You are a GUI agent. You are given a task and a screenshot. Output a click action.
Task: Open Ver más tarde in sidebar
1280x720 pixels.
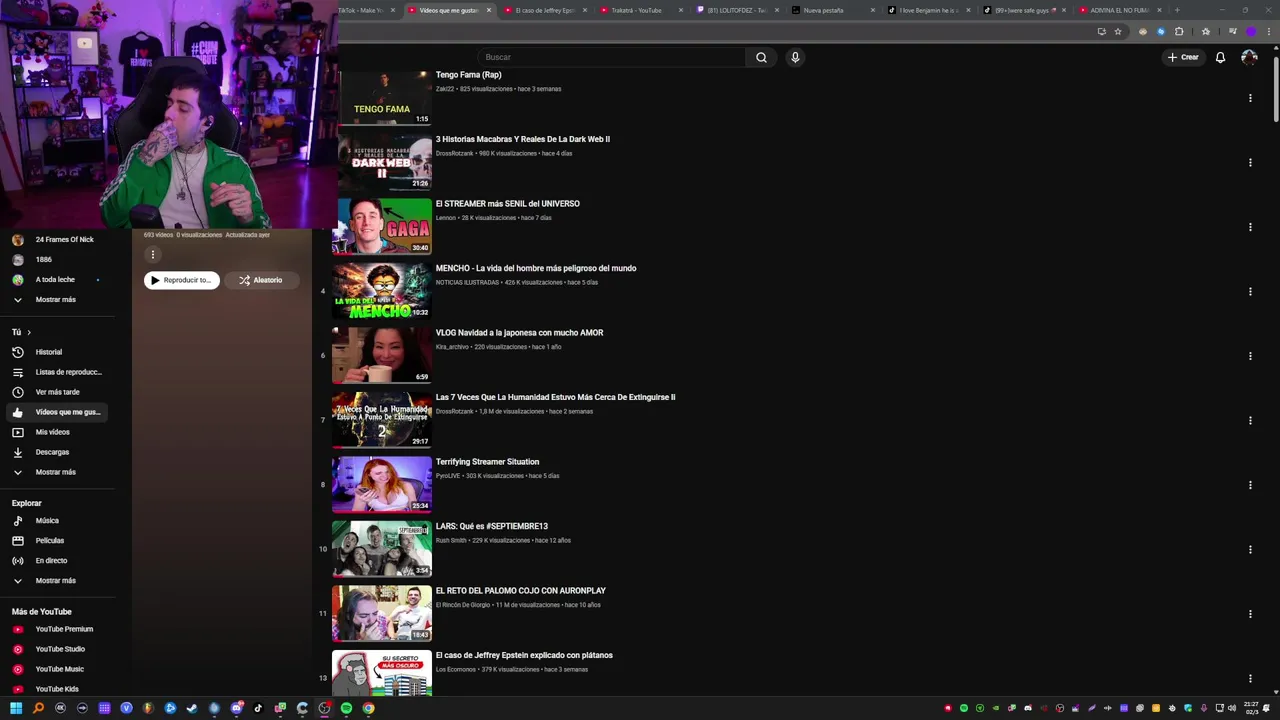point(58,392)
